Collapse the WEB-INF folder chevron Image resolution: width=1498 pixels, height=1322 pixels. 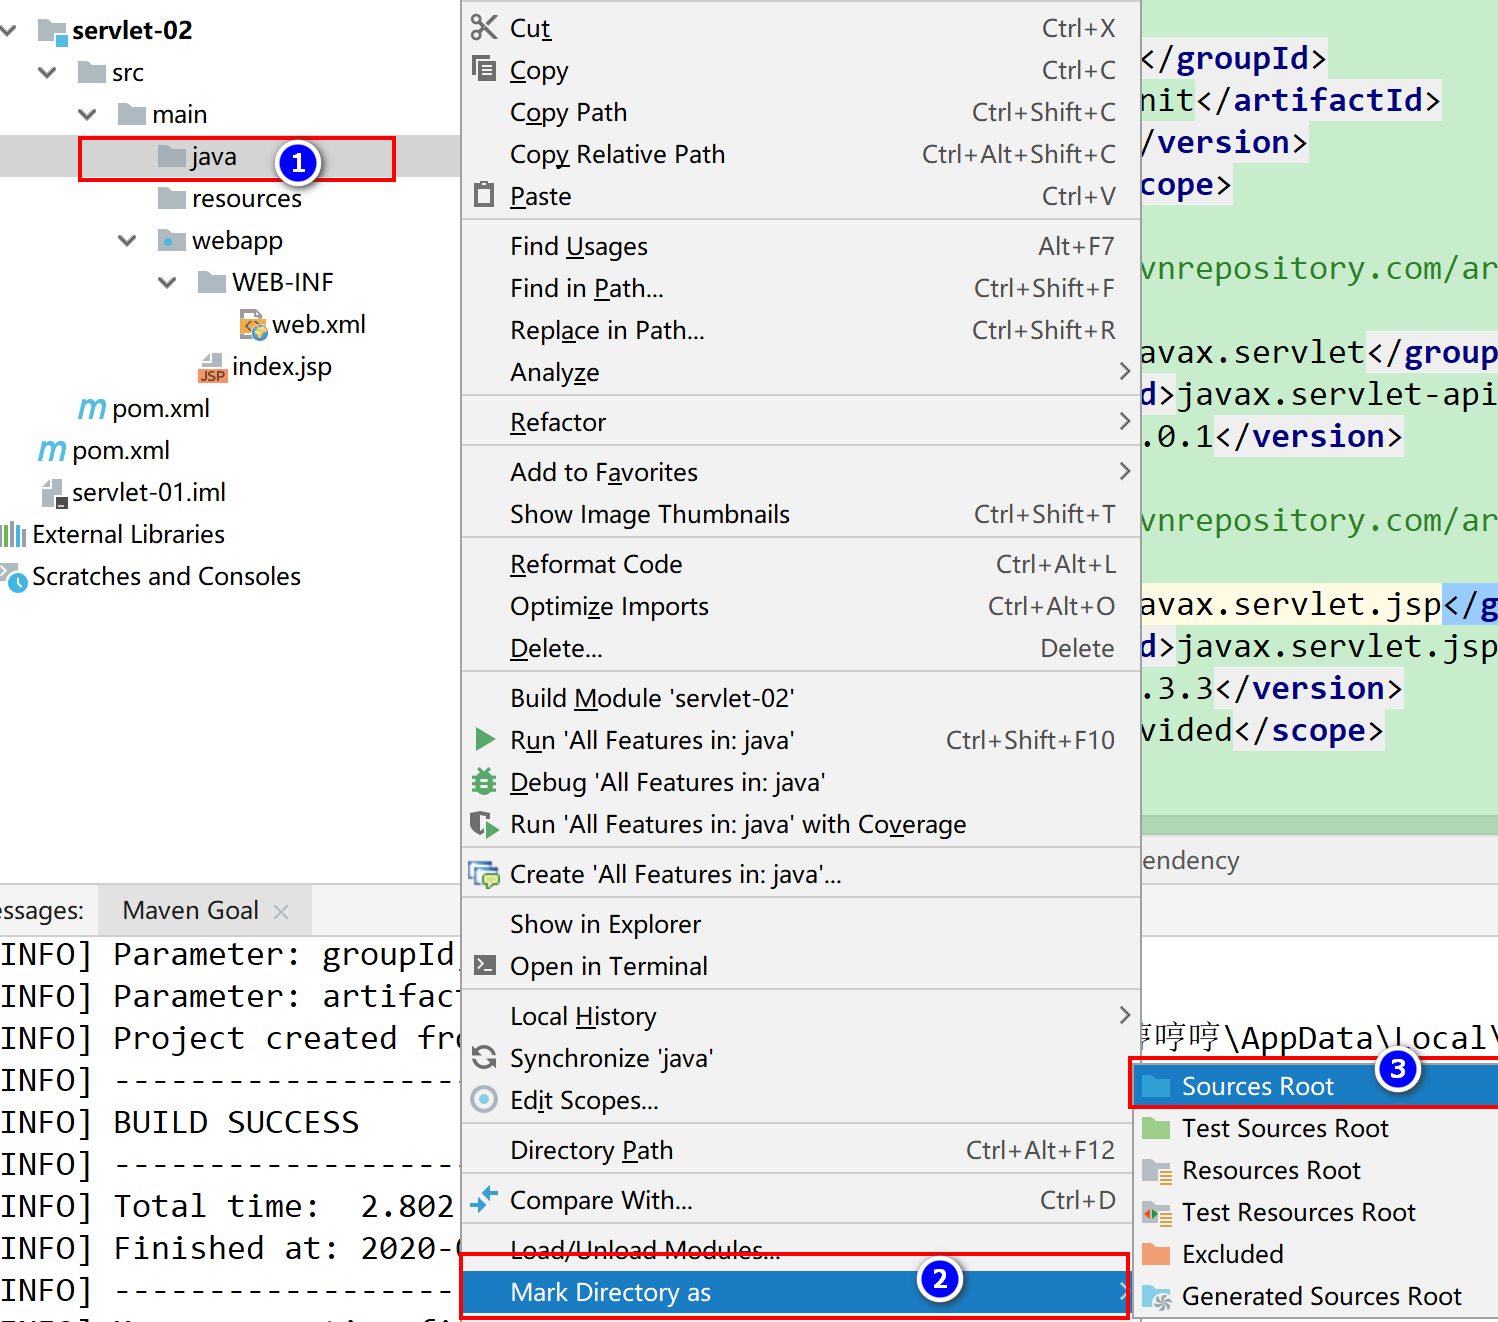pos(167,282)
